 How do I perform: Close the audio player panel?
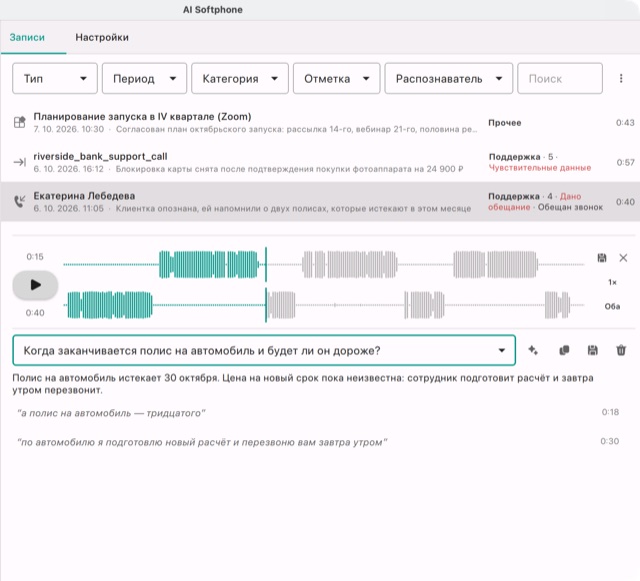[623, 258]
